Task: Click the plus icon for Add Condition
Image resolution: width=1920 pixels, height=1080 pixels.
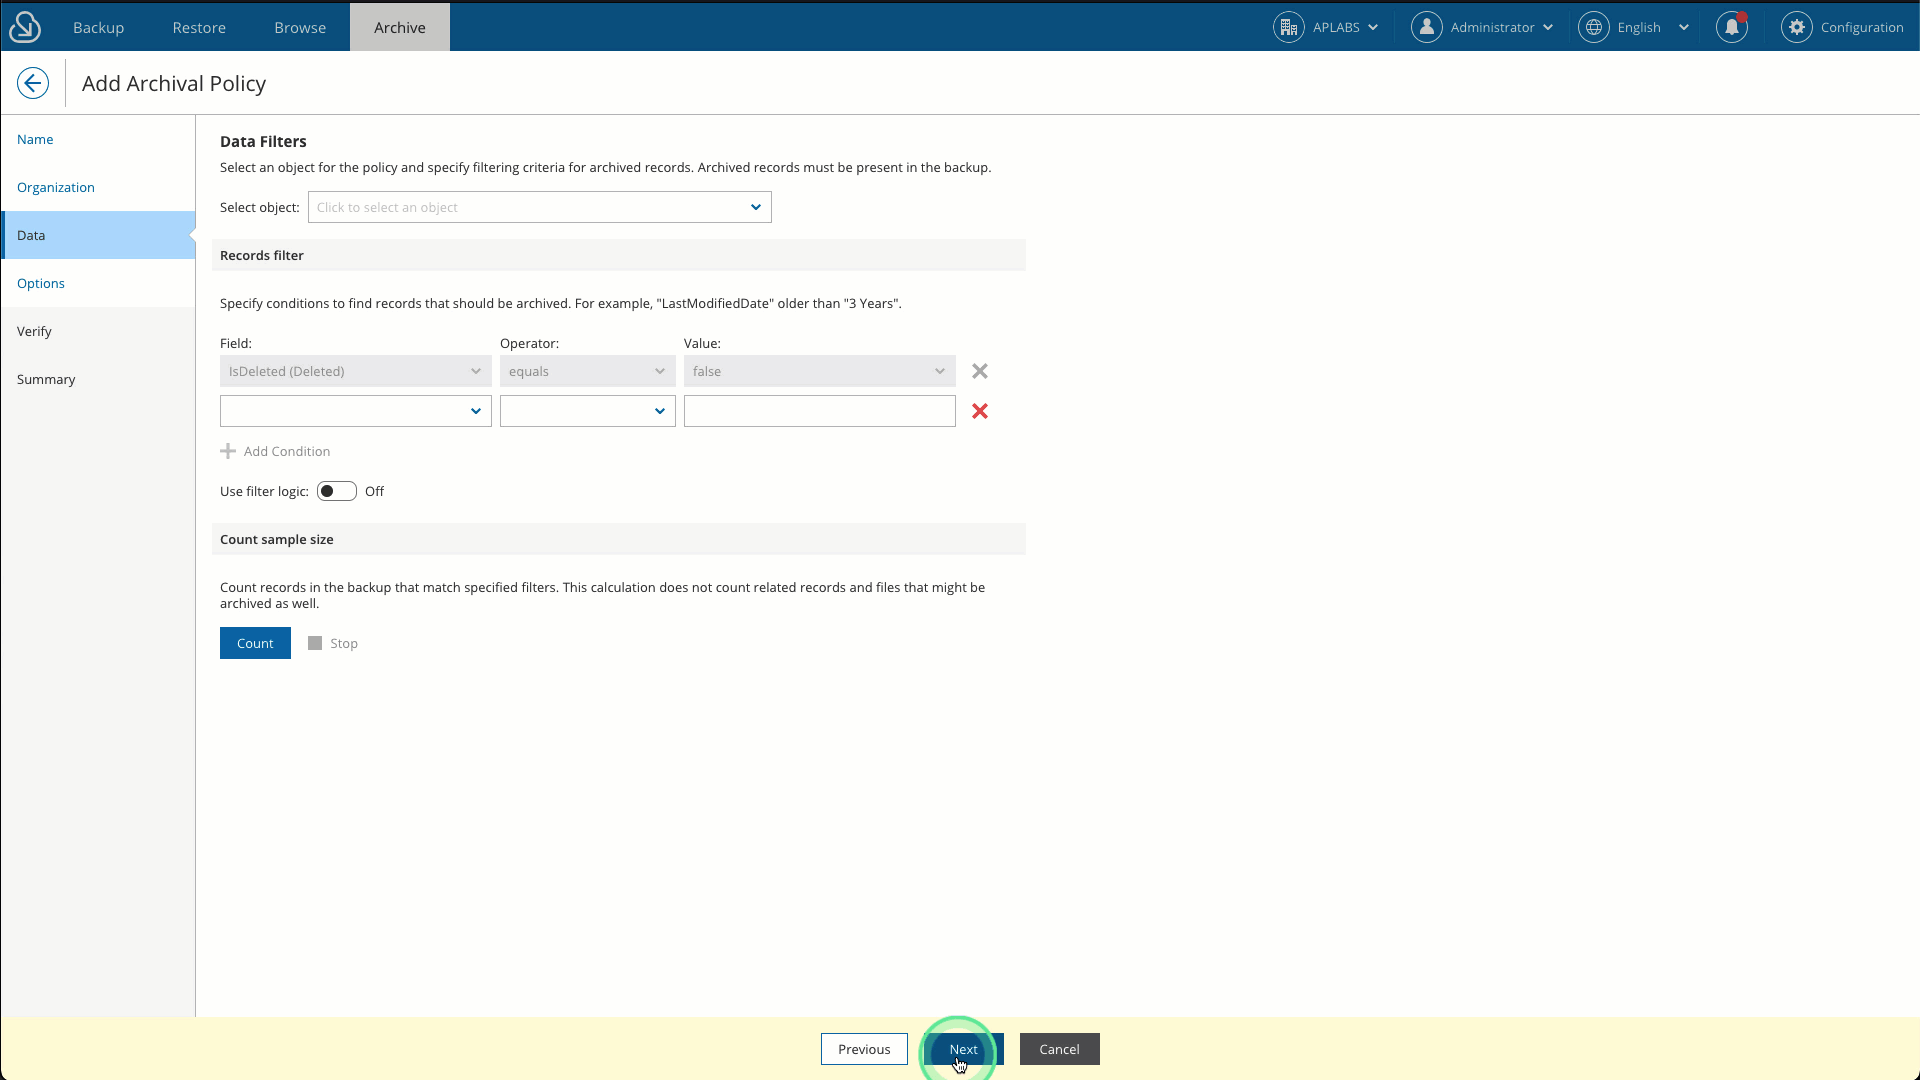Action: [x=228, y=451]
